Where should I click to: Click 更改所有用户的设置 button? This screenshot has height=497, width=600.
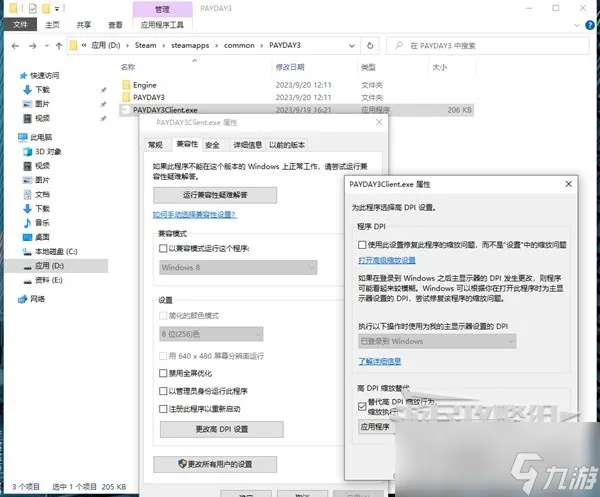[215, 464]
